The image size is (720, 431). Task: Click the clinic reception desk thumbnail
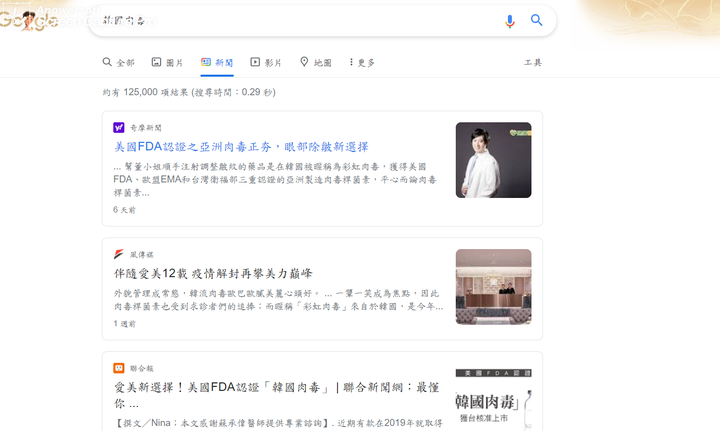tap(493, 287)
